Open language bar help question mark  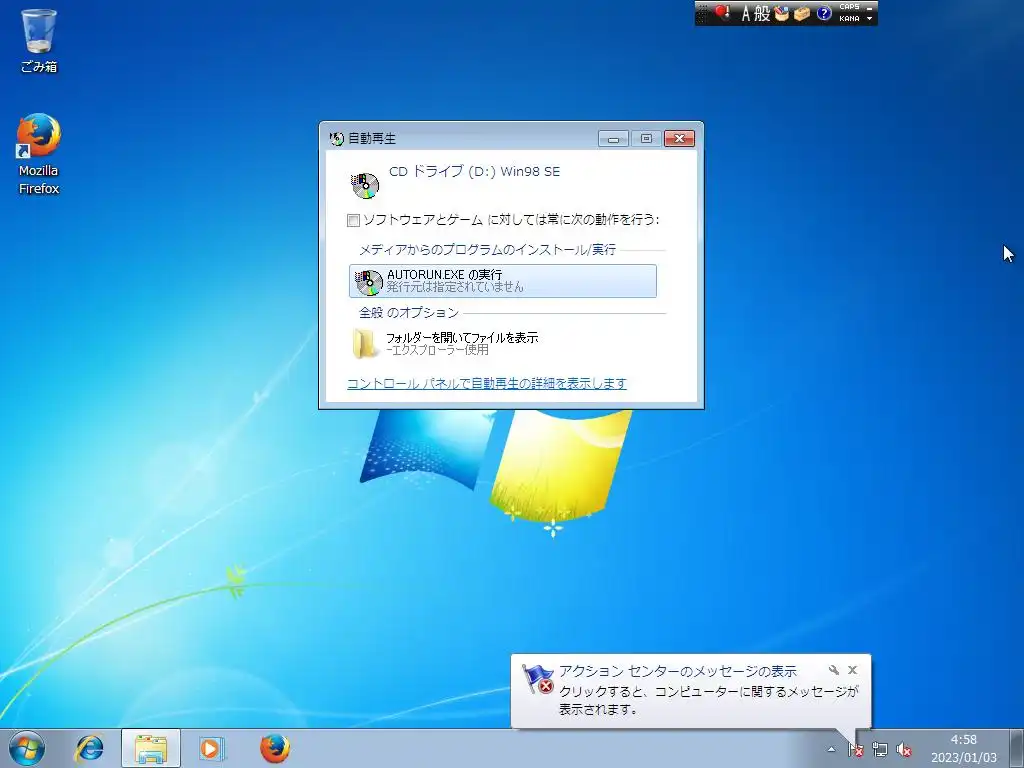click(x=824, y=13)
